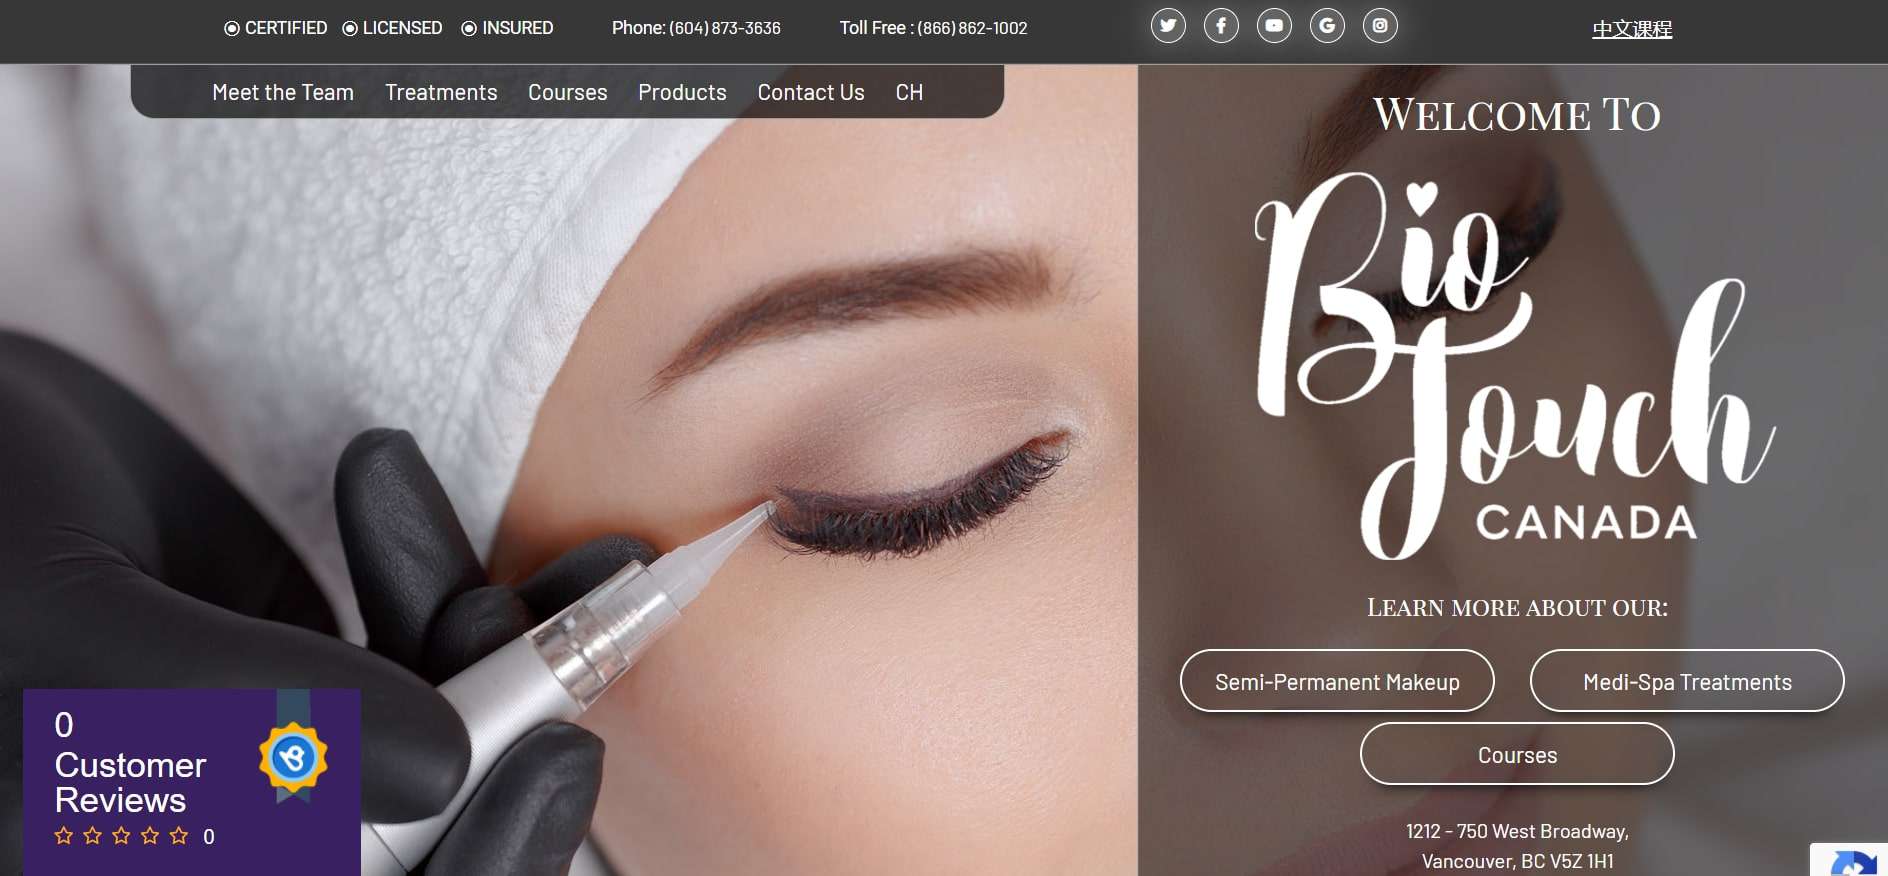
Task: Open the 中文课程 link
Action: [1632, 29]
